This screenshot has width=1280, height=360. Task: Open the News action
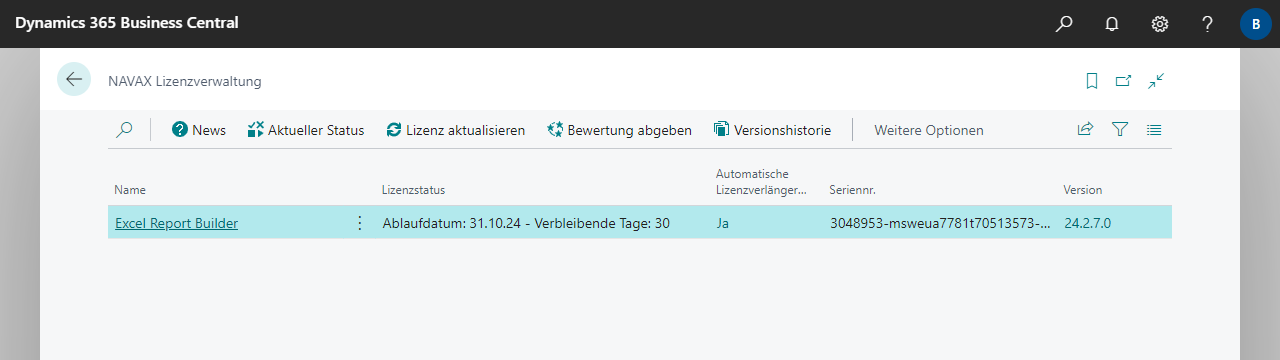point(199,130)
